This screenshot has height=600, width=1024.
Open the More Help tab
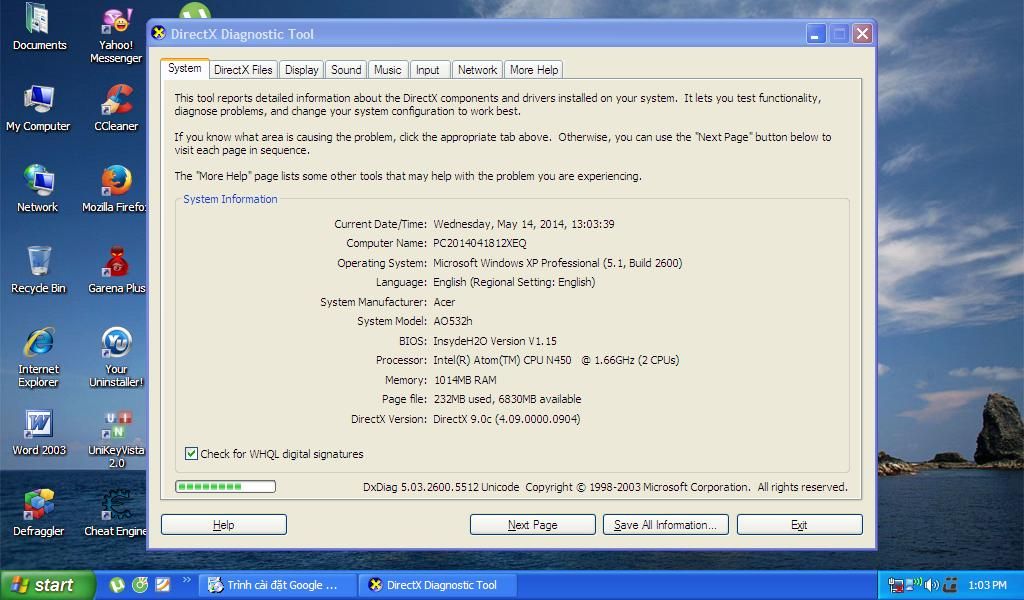(x=534, y=70)
